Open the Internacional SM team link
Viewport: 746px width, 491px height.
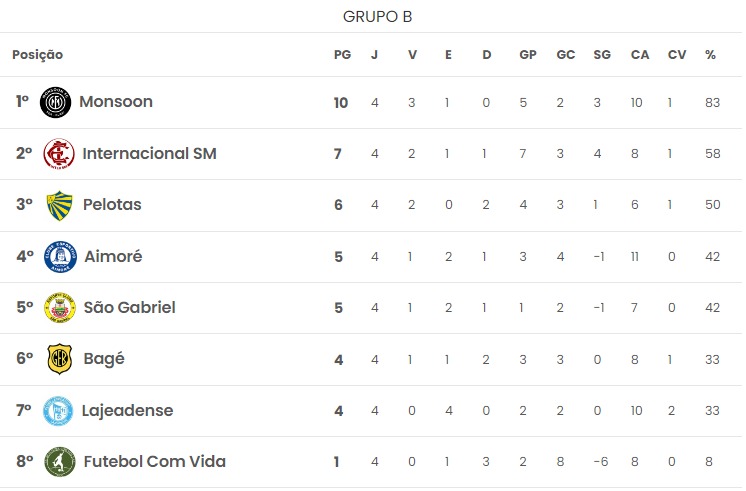(149, 153)
